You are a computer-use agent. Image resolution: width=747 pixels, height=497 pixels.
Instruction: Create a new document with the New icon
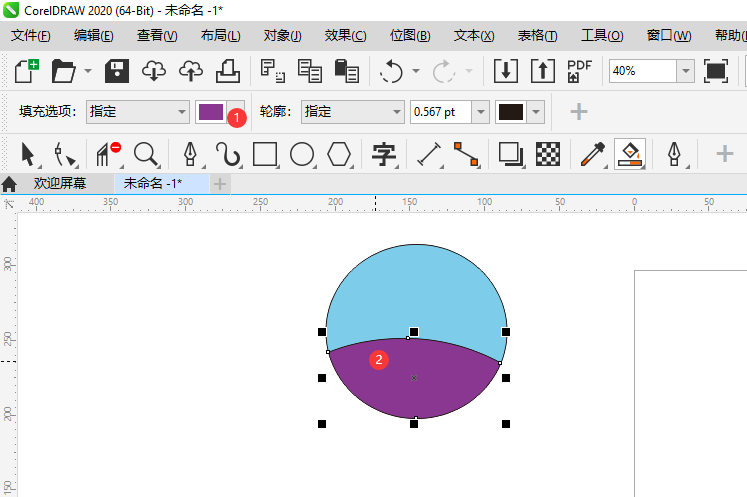[x=27, y=71]
